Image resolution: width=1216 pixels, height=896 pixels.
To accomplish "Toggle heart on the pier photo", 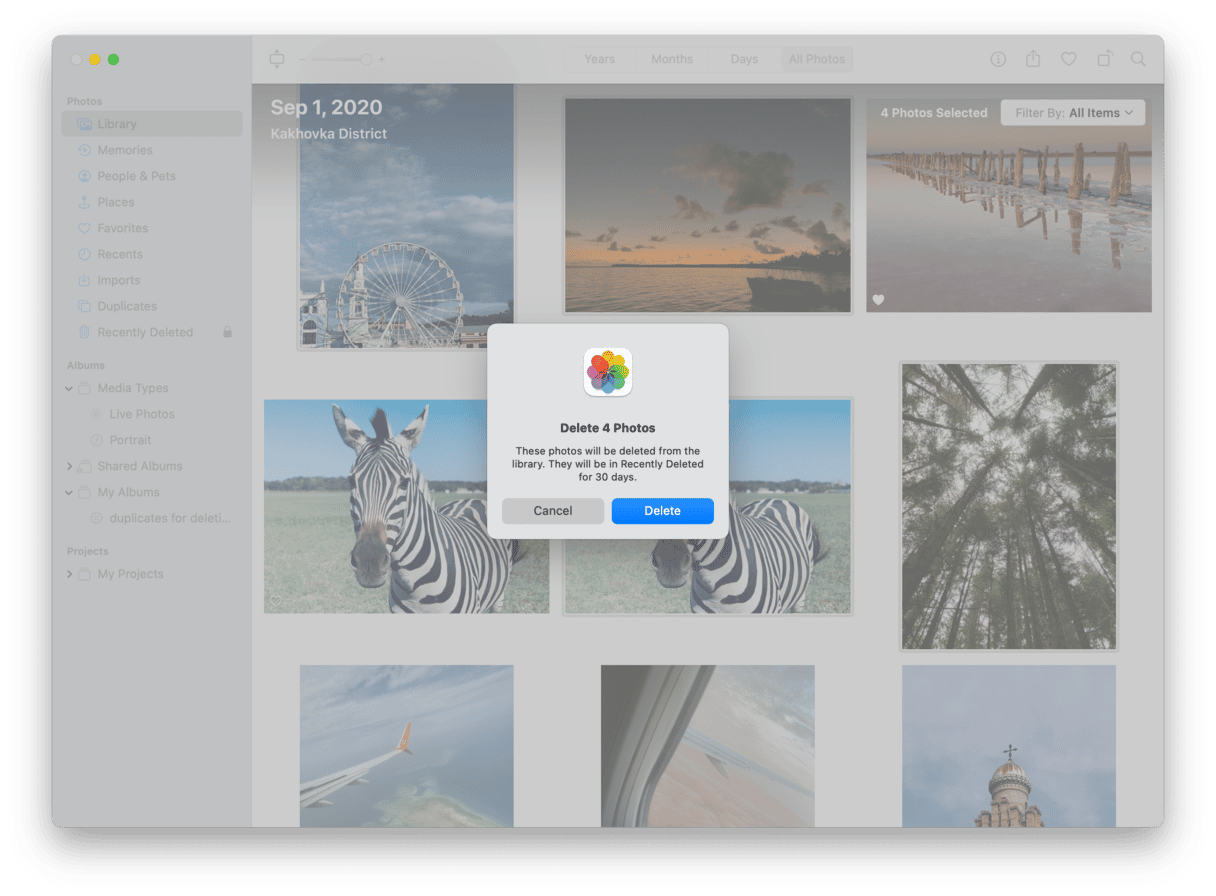I will pos(878,300).
